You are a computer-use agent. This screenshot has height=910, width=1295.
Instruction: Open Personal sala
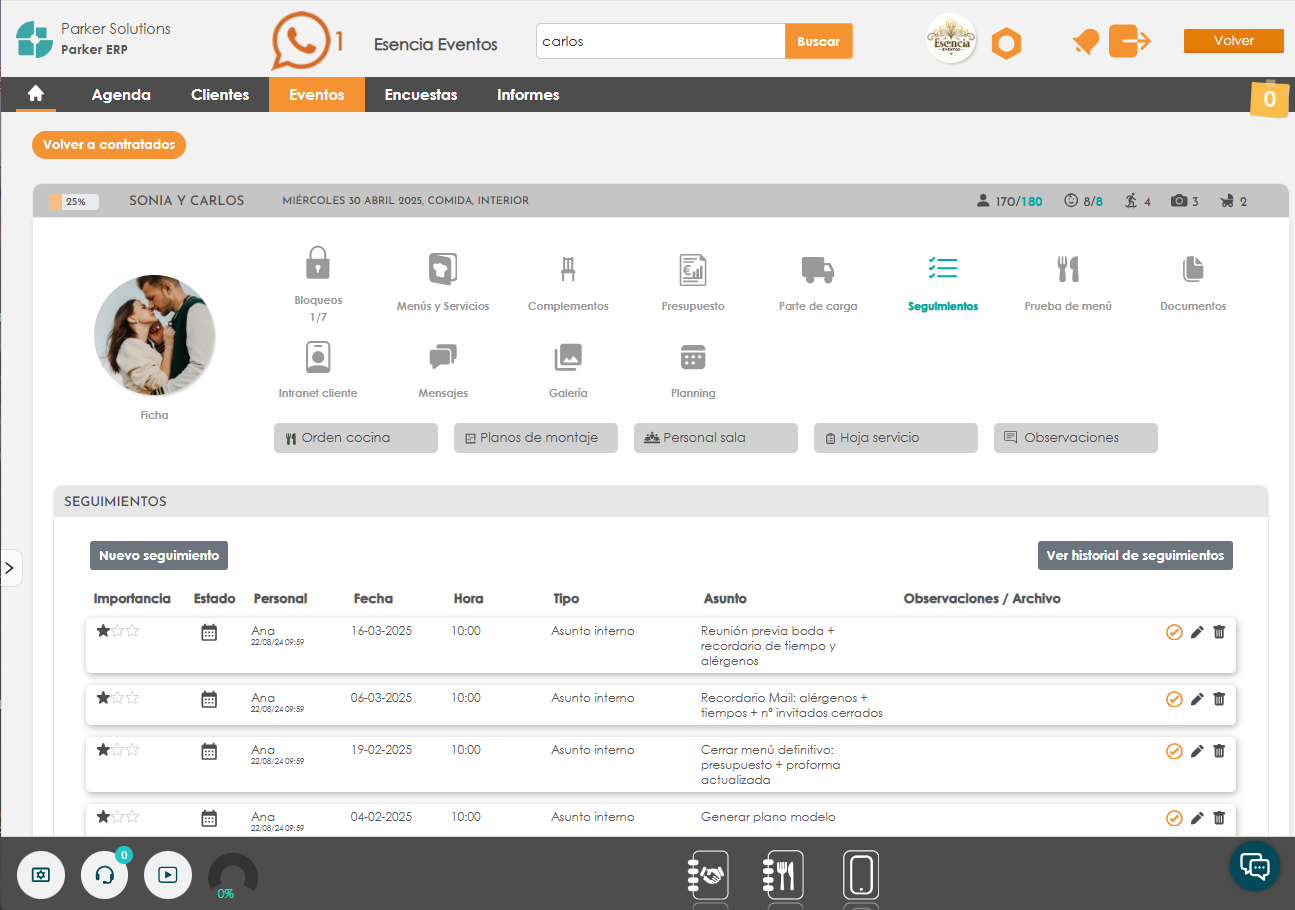[716, 438]
